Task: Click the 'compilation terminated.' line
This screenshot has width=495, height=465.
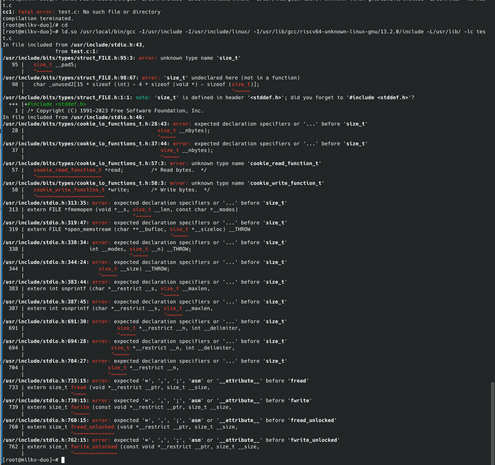Action: pyautogui.click(x=37, y=19)
